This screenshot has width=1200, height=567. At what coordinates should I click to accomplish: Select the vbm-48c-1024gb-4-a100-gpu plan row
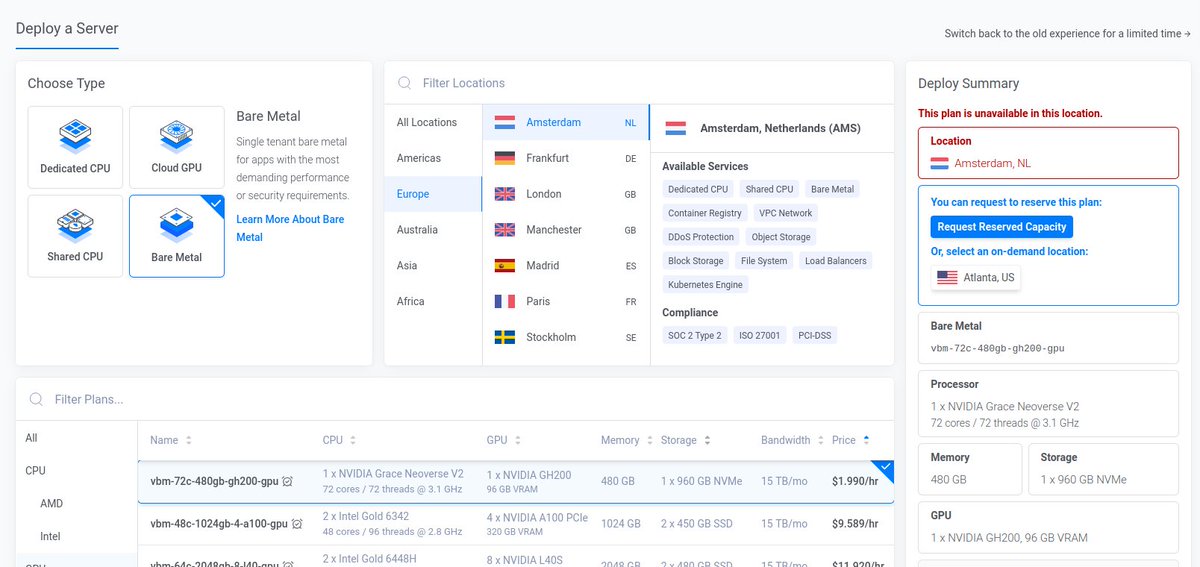click(x=516, y=524)
